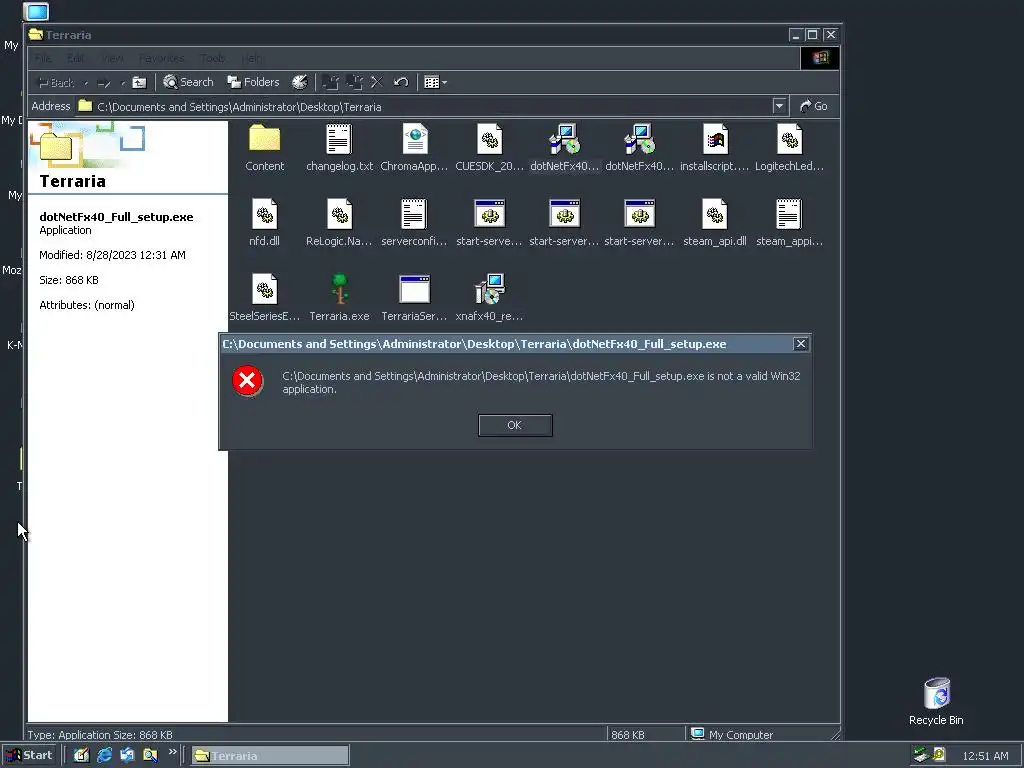Click the Windows logo throbber icon
Image resolution: width=1024 pixels, height=768 pixels.
(820, 58)
